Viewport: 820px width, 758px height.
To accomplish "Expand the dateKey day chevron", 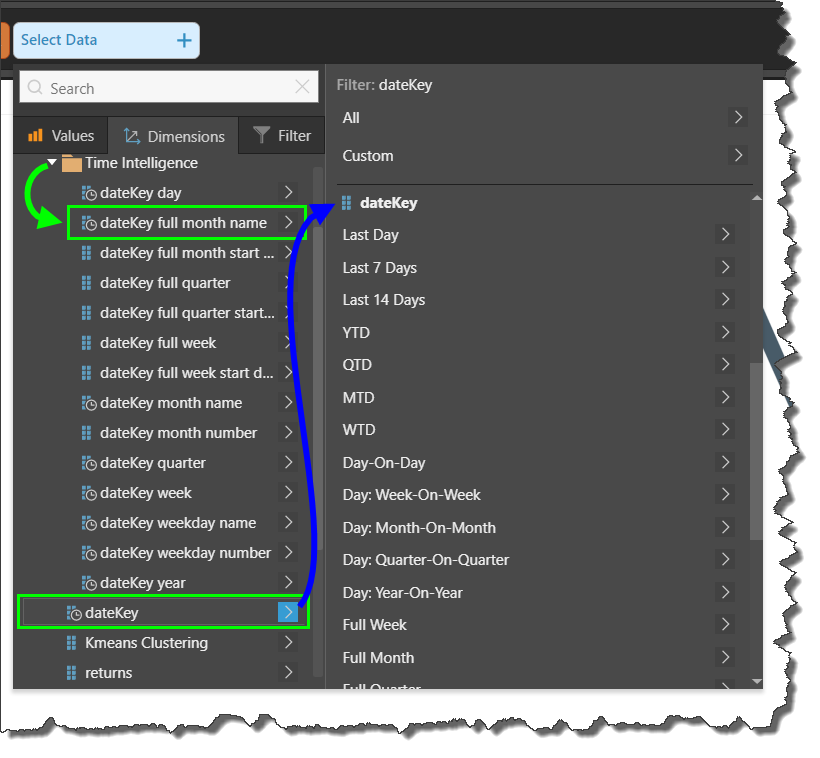I will click(x=288, y=192).
